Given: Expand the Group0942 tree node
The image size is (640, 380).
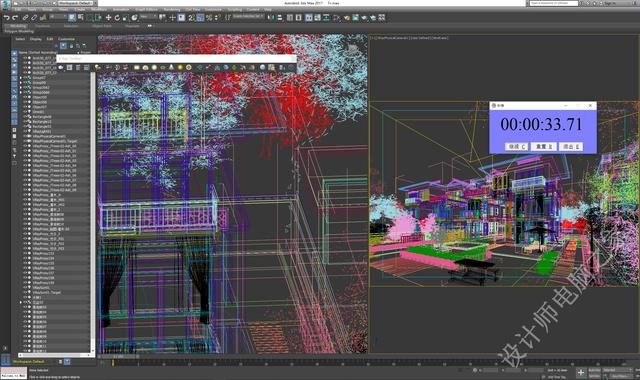Looking at the screenshot, I should [21, 87].
